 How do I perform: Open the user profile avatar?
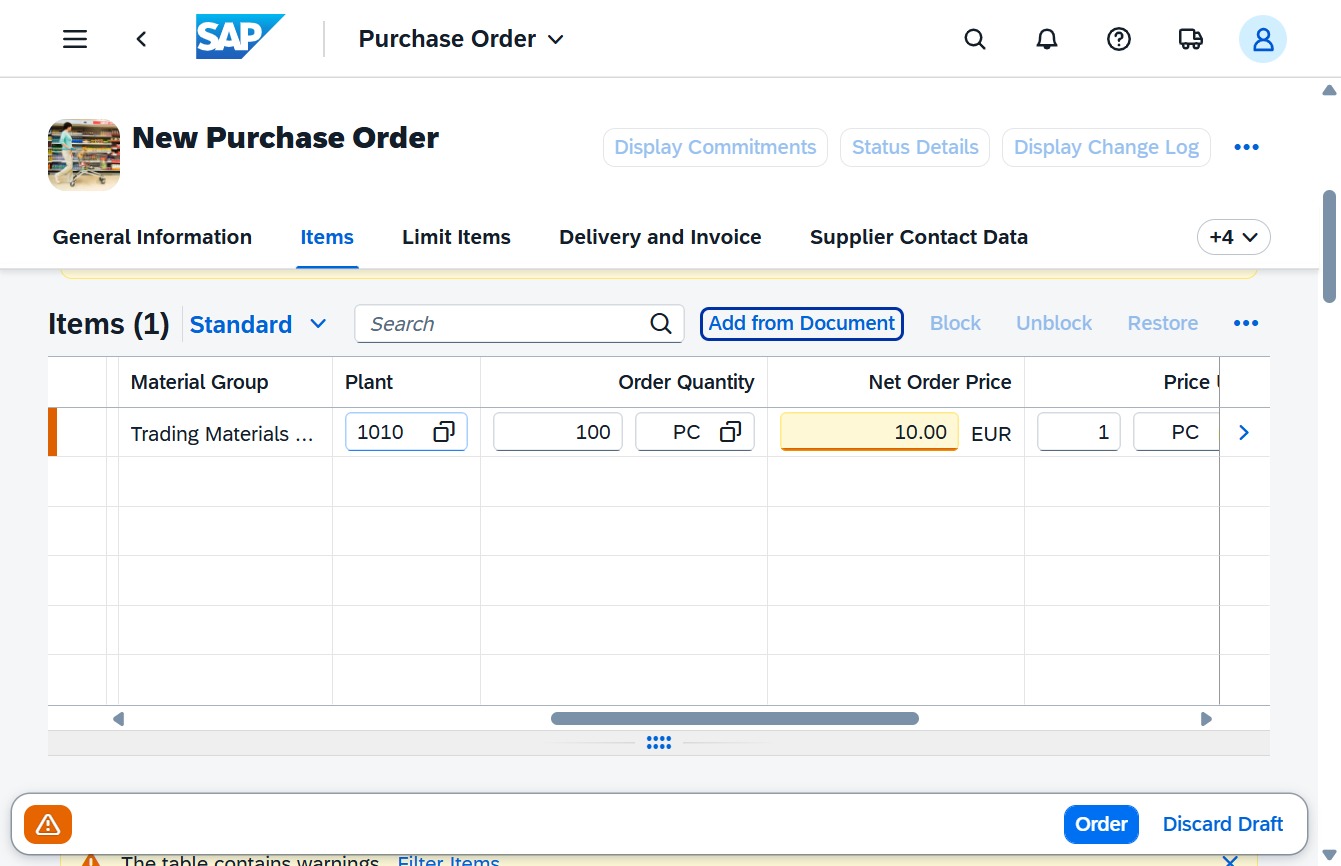1263,39
